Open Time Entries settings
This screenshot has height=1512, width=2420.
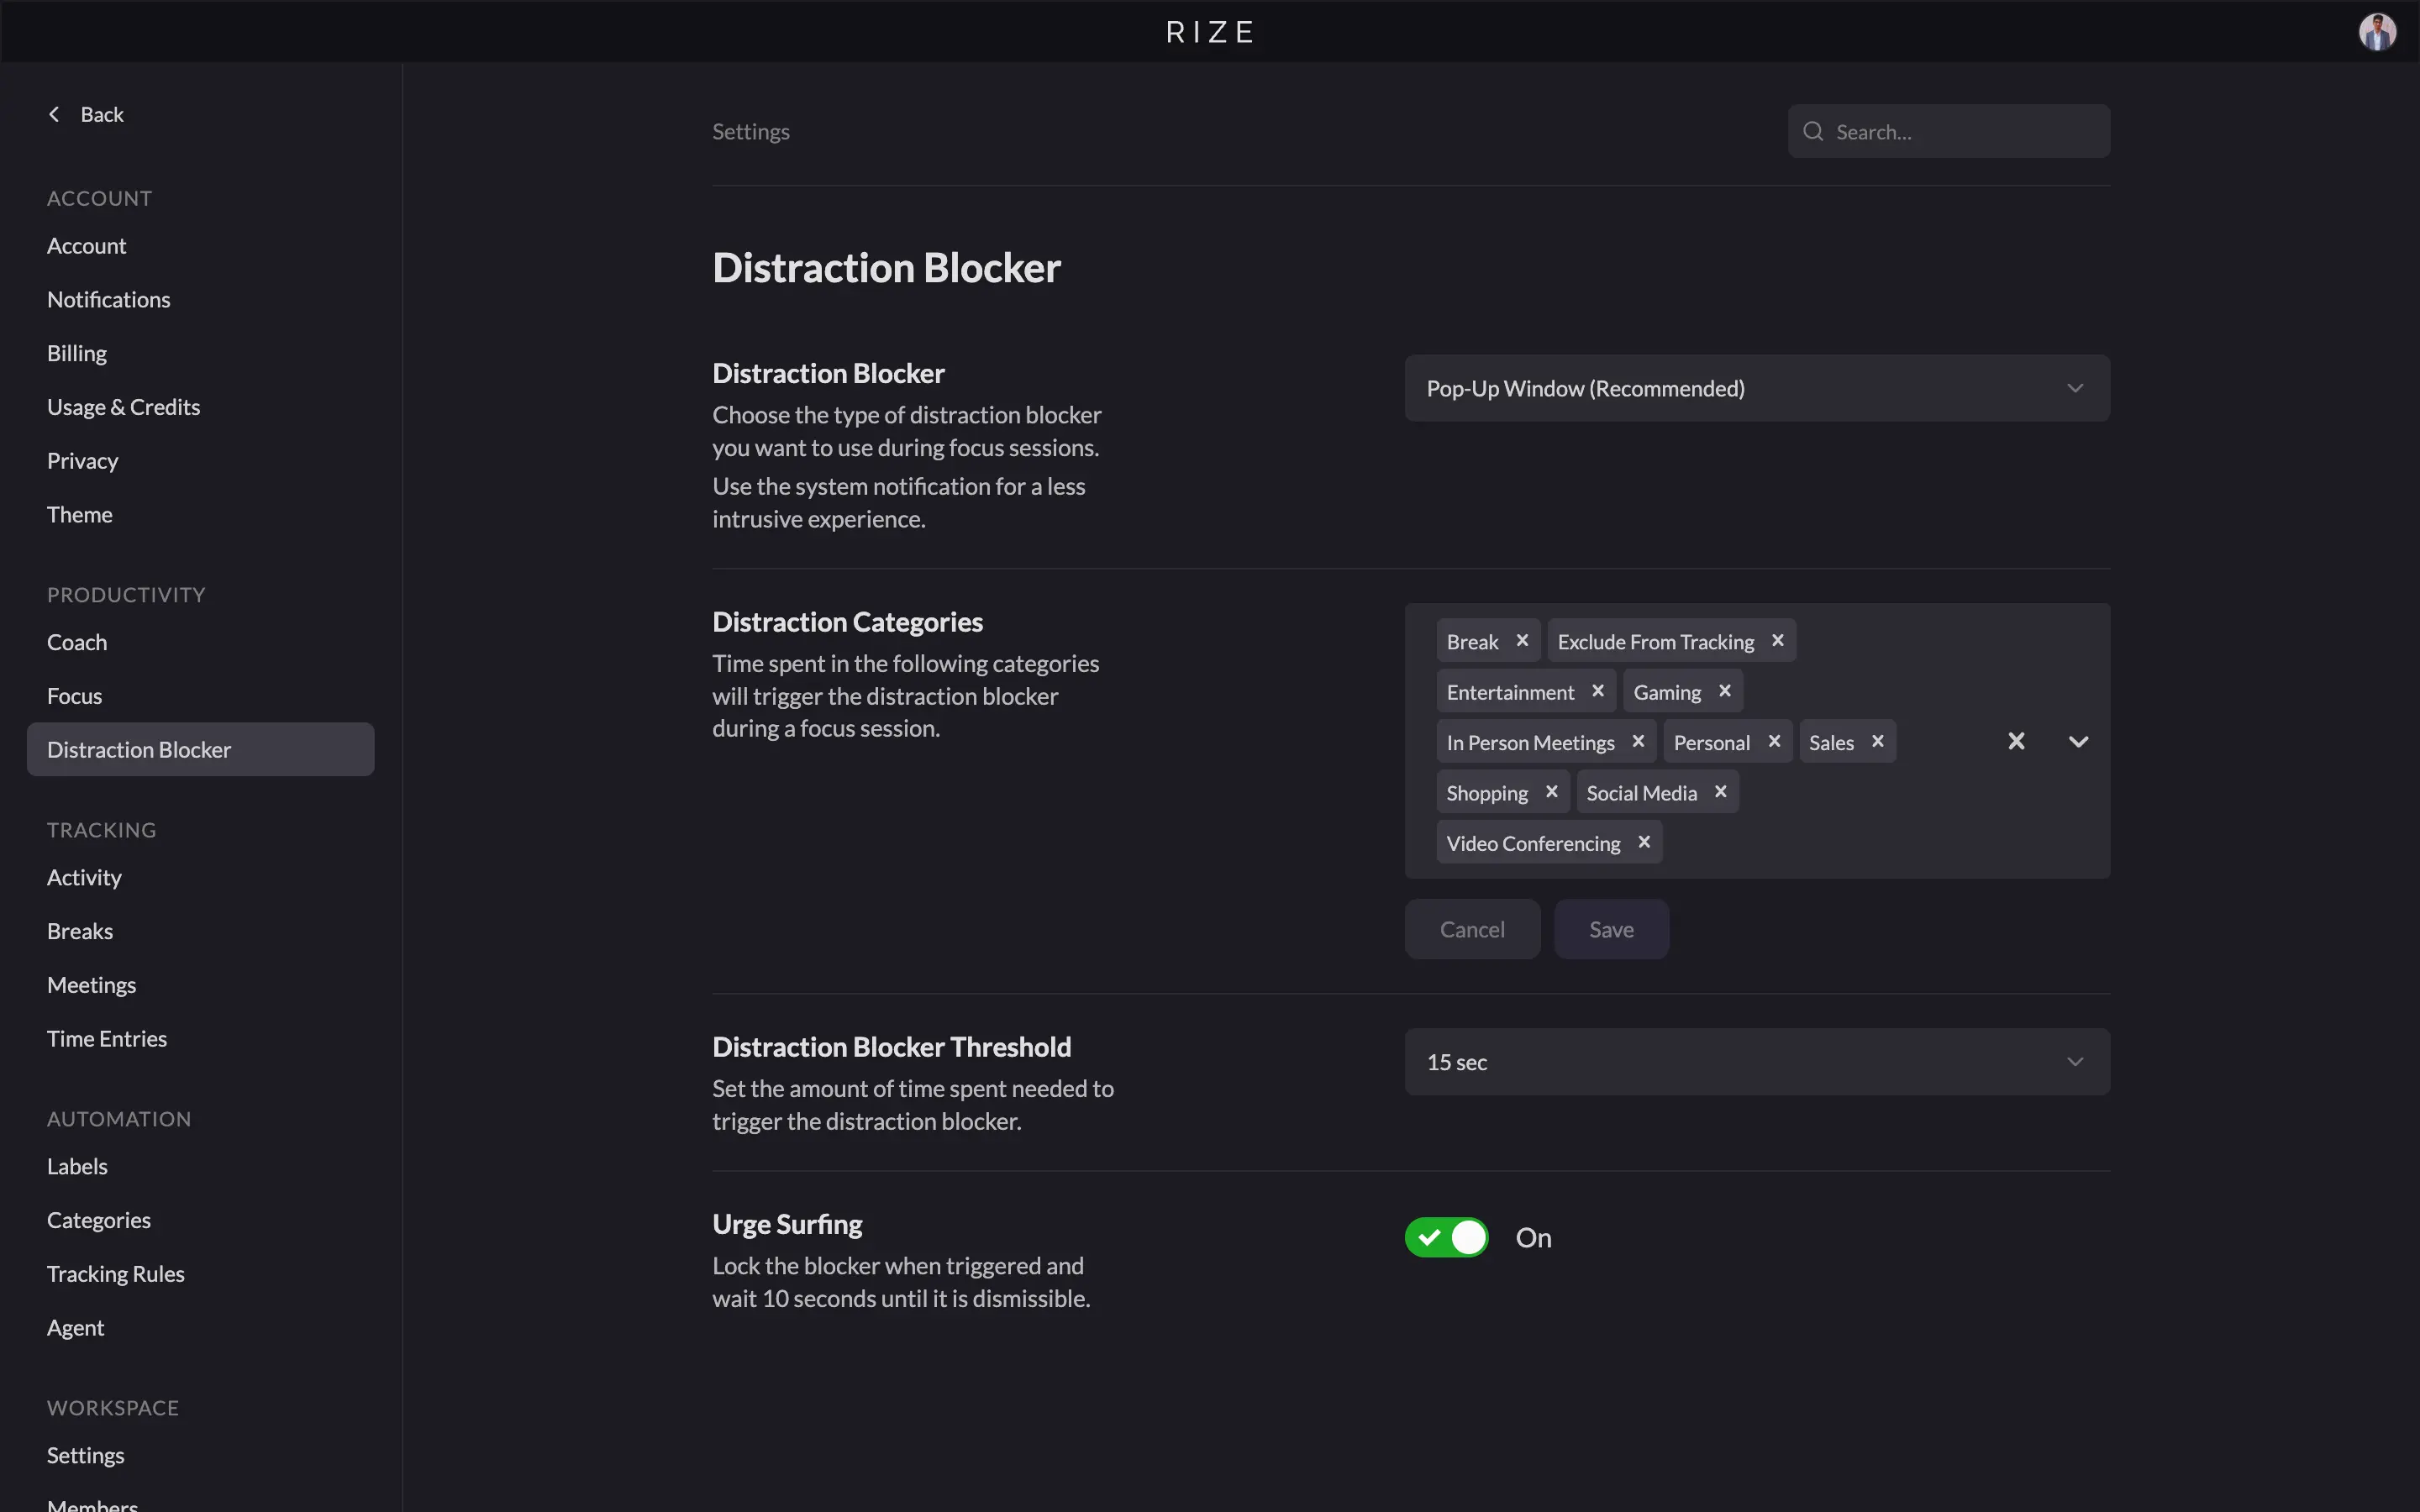(x=106, y=1039)
